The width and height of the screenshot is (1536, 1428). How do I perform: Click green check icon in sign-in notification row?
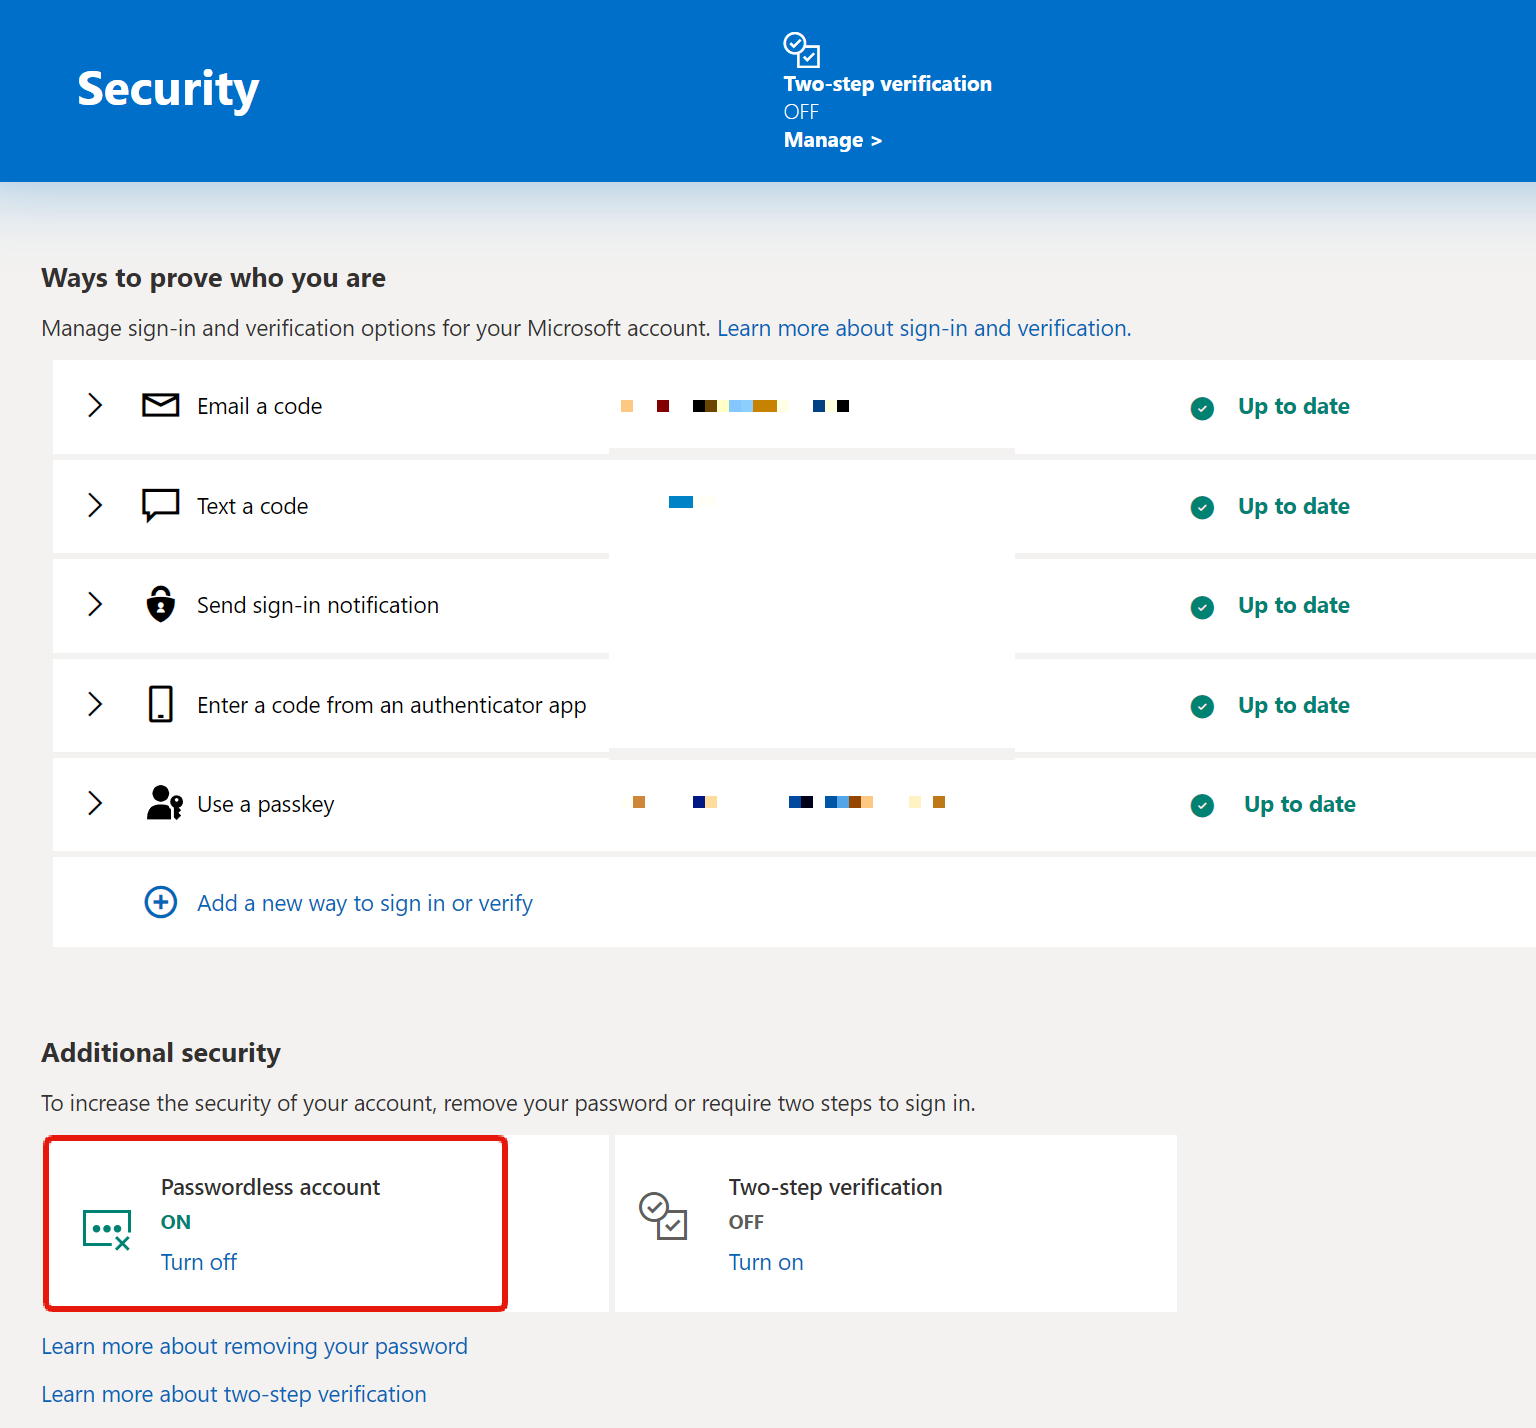(x=1202, y=607)
